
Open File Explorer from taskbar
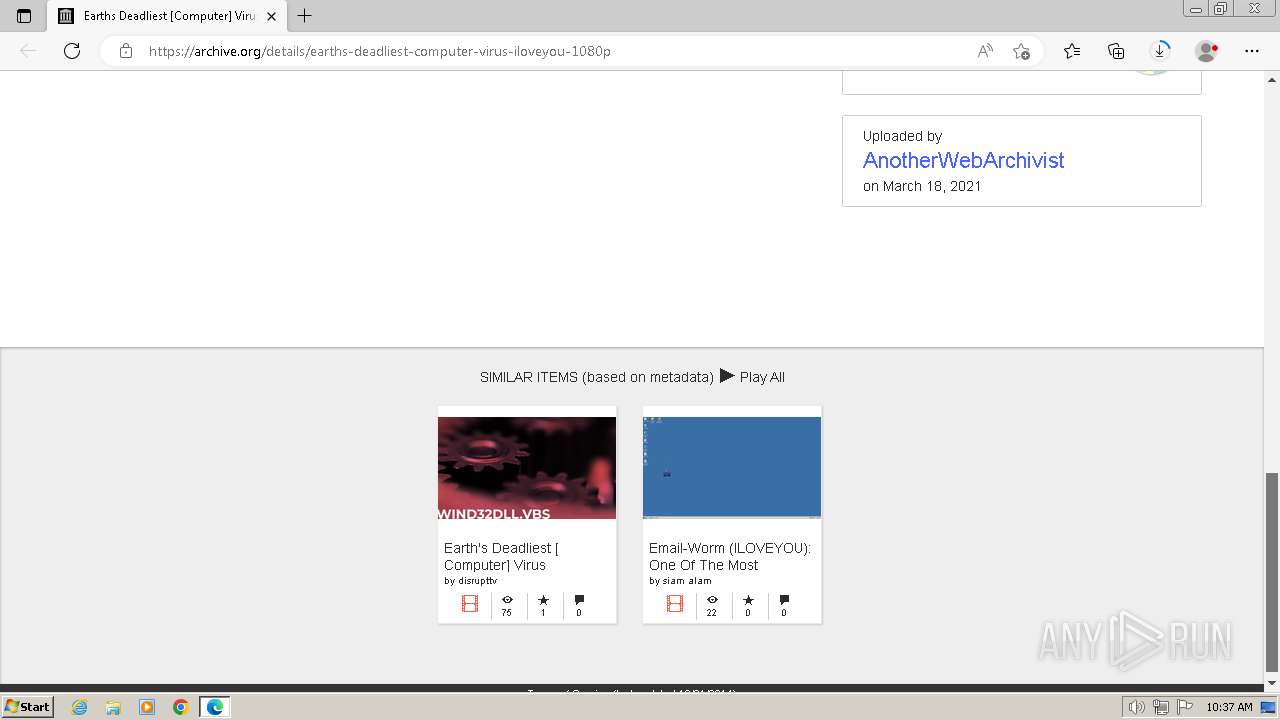point(113,707)
